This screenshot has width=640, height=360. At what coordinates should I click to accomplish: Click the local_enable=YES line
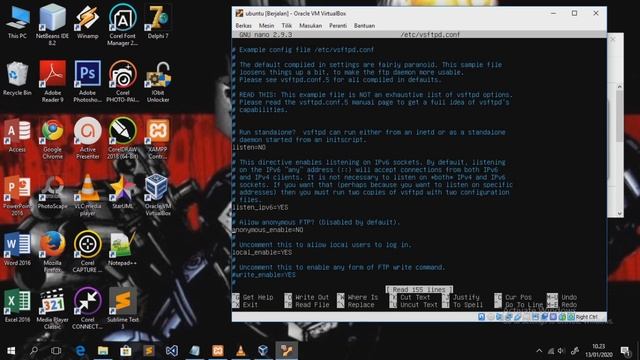262,253
